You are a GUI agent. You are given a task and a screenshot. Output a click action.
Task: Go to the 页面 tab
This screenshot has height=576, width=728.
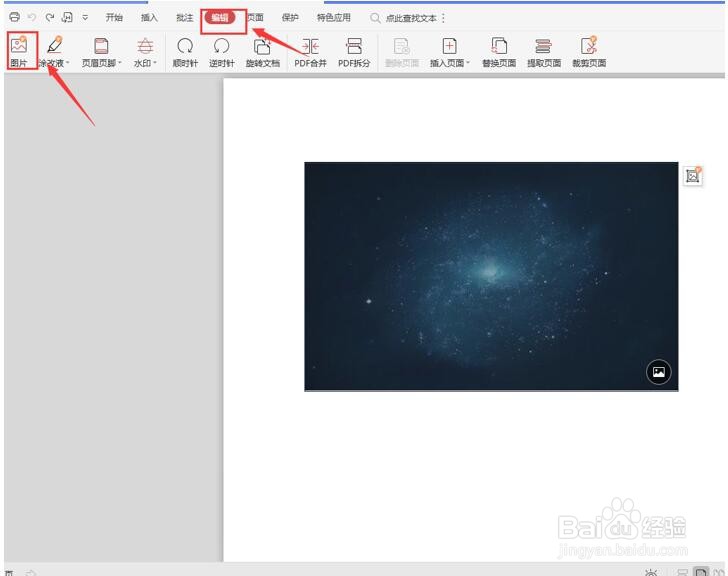255,18
